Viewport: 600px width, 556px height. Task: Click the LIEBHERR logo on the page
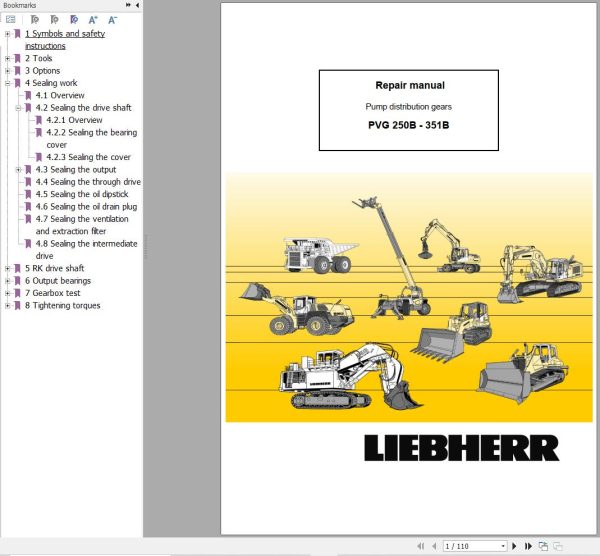point(461,448)
